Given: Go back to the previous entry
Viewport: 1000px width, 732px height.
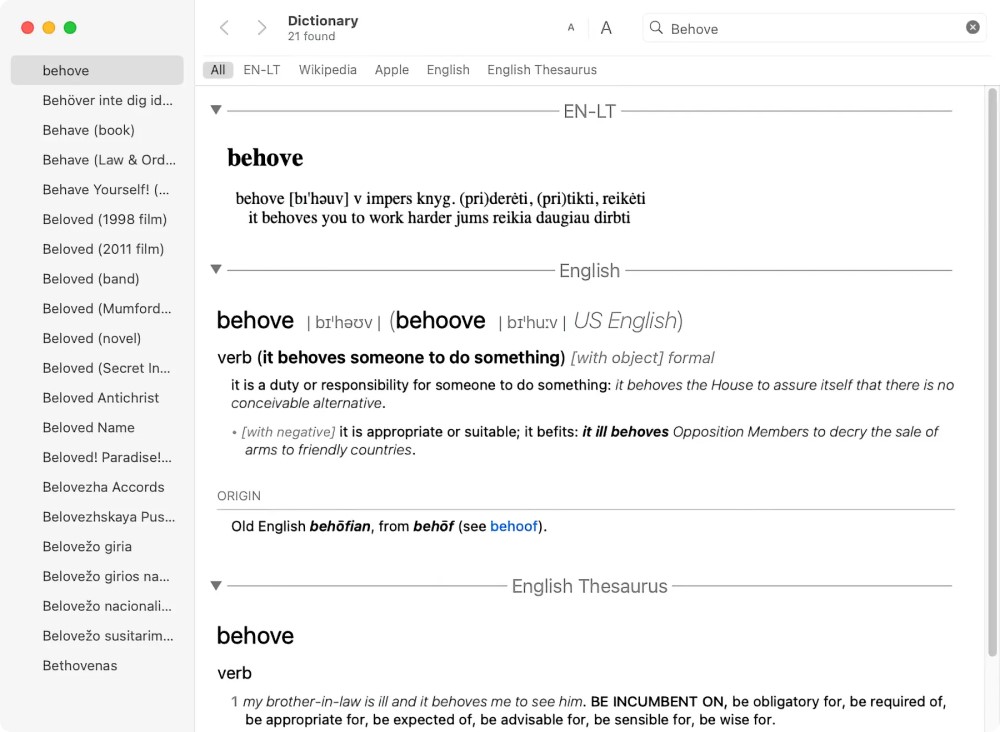Looking at the screenshot, I should pos(224,27).
